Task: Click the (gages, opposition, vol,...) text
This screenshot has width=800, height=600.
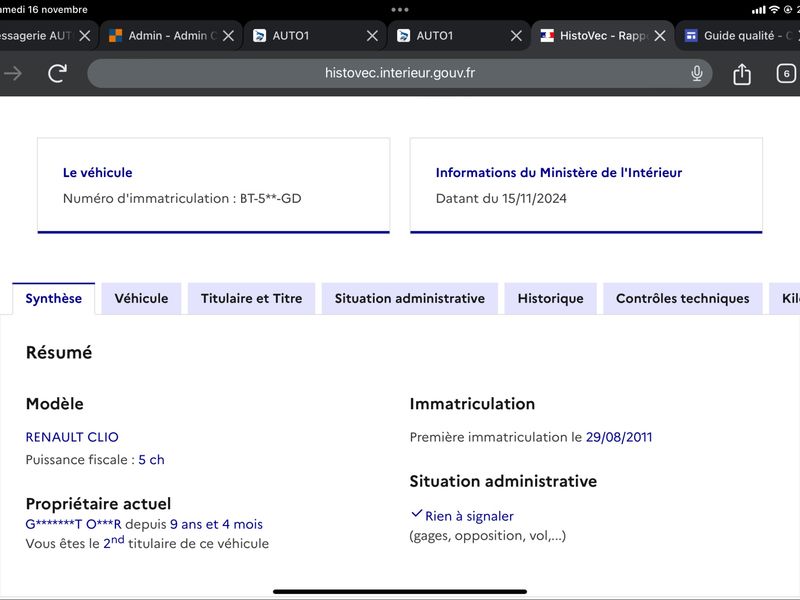Action: point(488,536)
